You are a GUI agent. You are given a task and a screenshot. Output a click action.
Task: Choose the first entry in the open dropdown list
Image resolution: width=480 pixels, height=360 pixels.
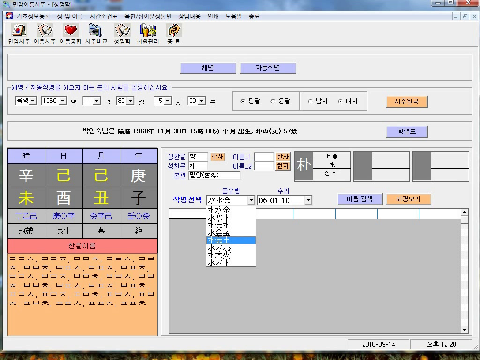tap(231, 210)
